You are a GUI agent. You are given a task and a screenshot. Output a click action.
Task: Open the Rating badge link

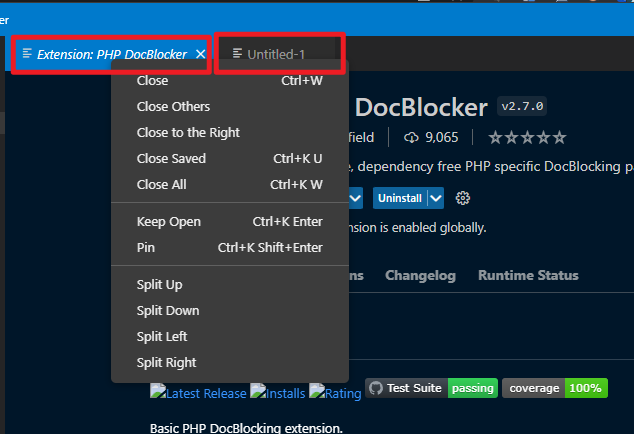click(335, 392)
